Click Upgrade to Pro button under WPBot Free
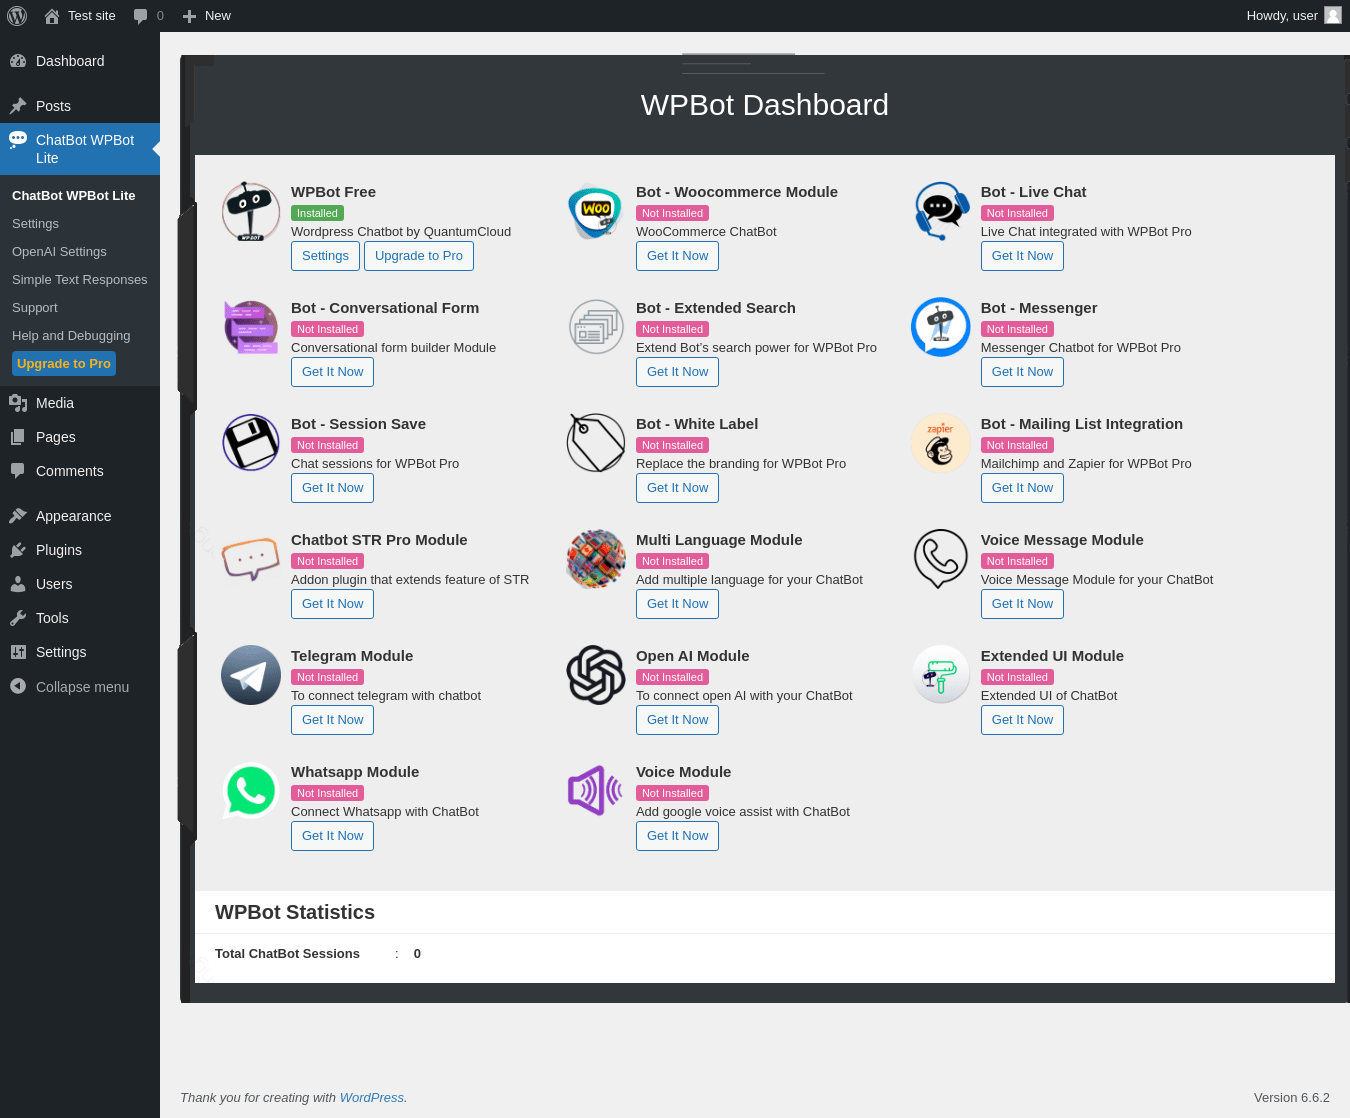This screenshot has width=1350, height=1118. coord(419,256)
